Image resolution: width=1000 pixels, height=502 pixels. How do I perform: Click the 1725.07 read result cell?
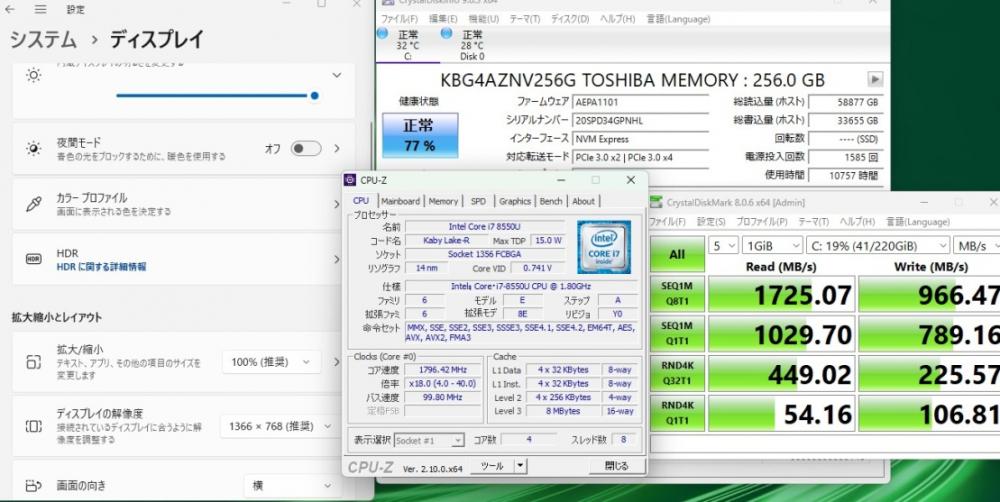click(x=781, y=295)
